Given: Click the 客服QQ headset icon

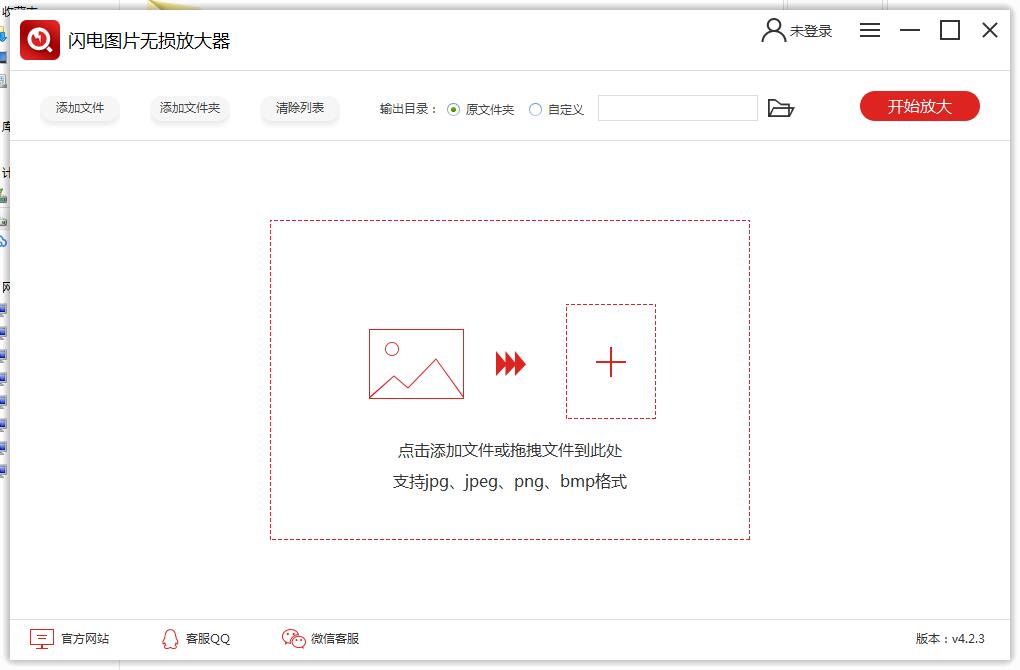Looking at the screenshot, I should pyautogui.click(x=168, y=638).
